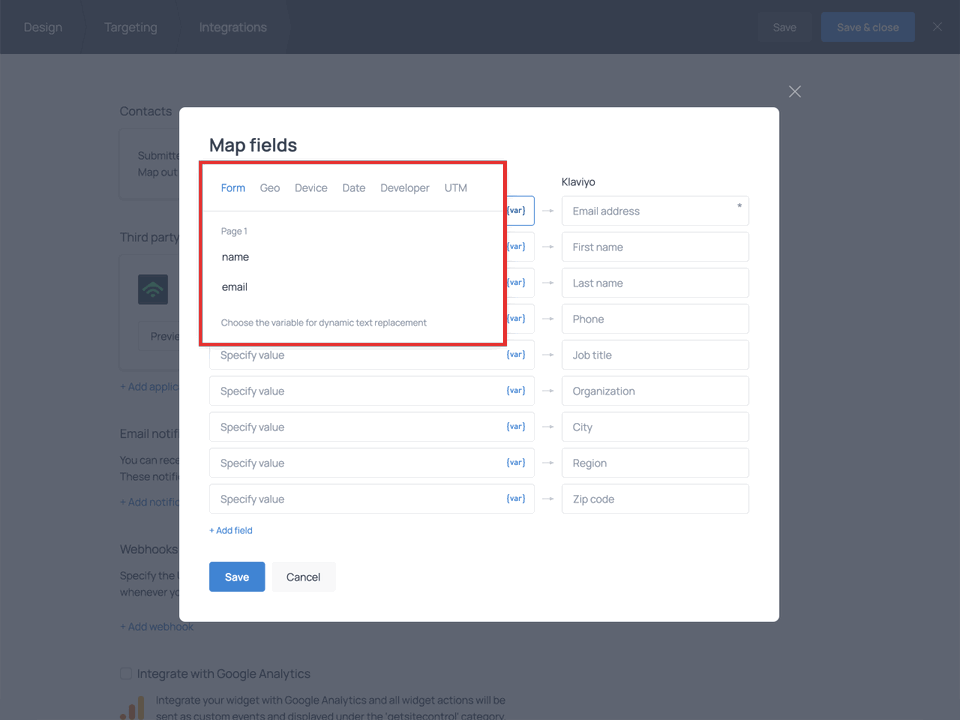The height and width of the screenshot is (720, 960).
Task: Open the Device variables tab
Action: (x=311, y=188)
